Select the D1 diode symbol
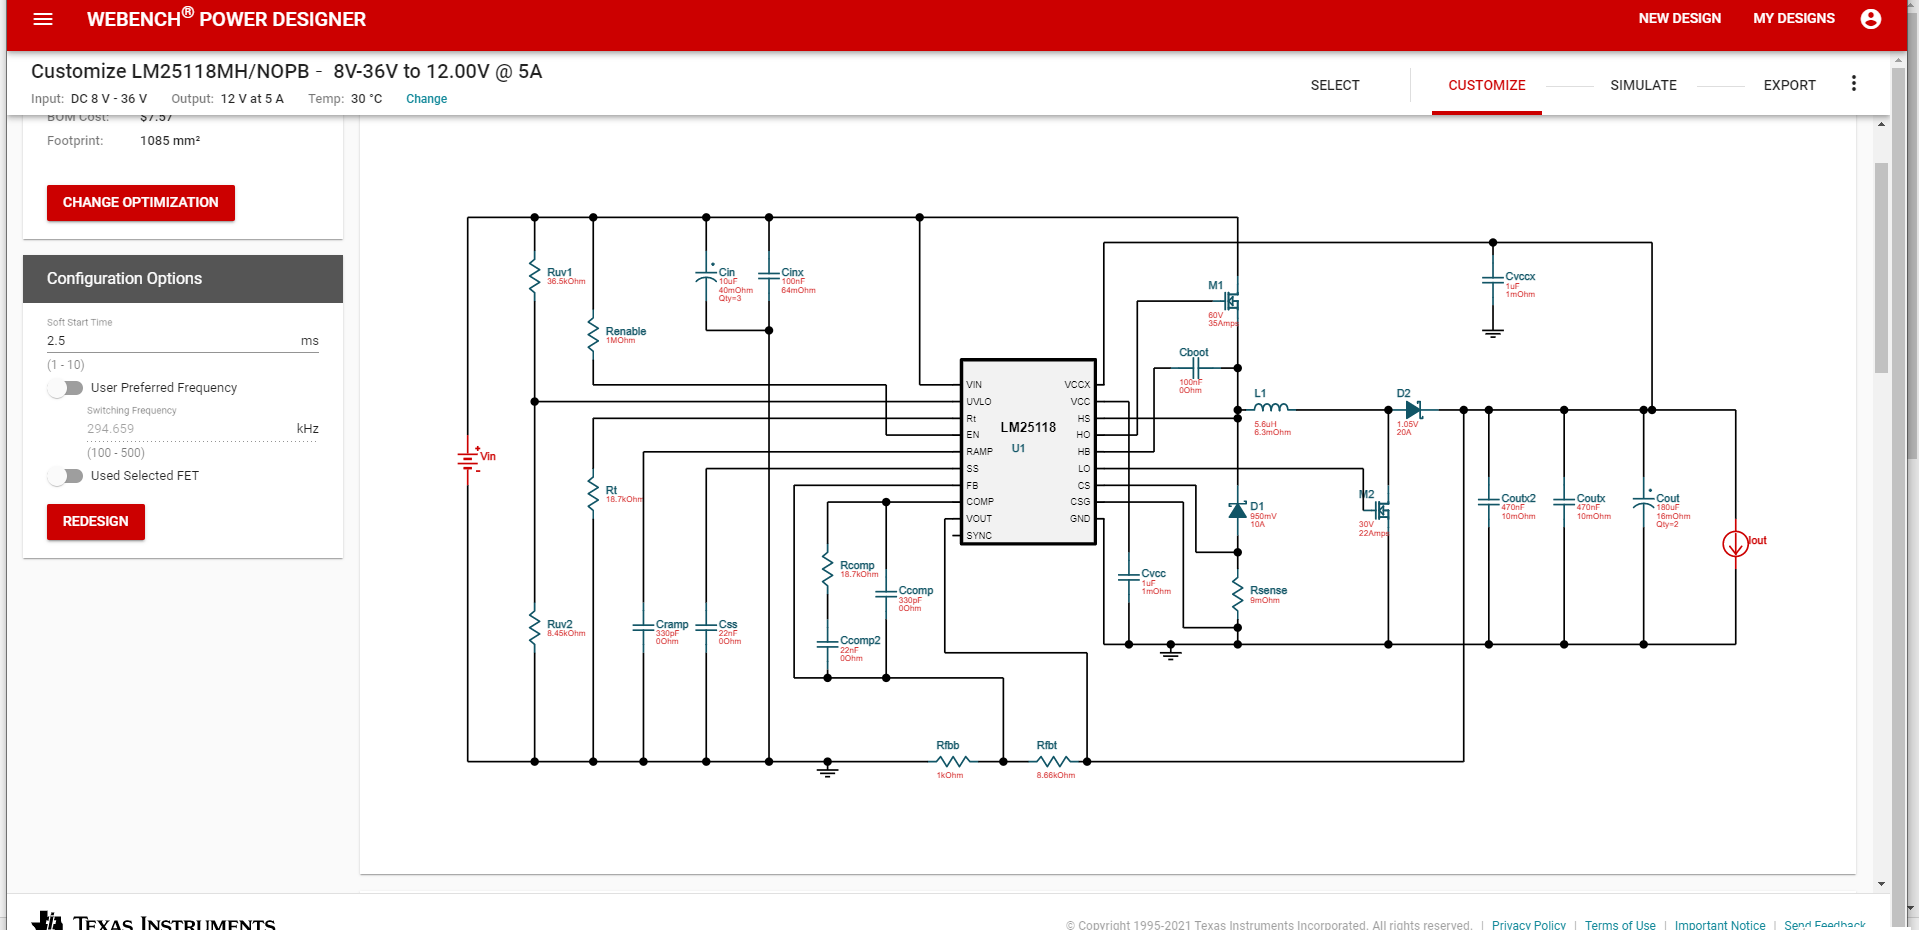Viewport: 1919px width, 930px height. 1237,510
